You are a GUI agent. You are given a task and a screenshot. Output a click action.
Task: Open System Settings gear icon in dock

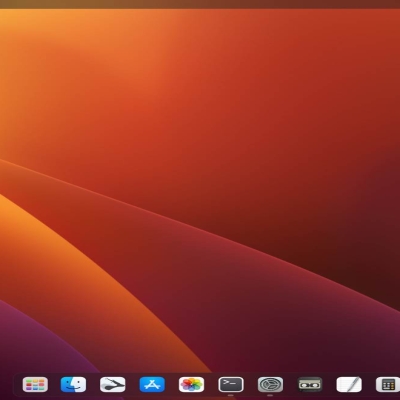point(270,384)
